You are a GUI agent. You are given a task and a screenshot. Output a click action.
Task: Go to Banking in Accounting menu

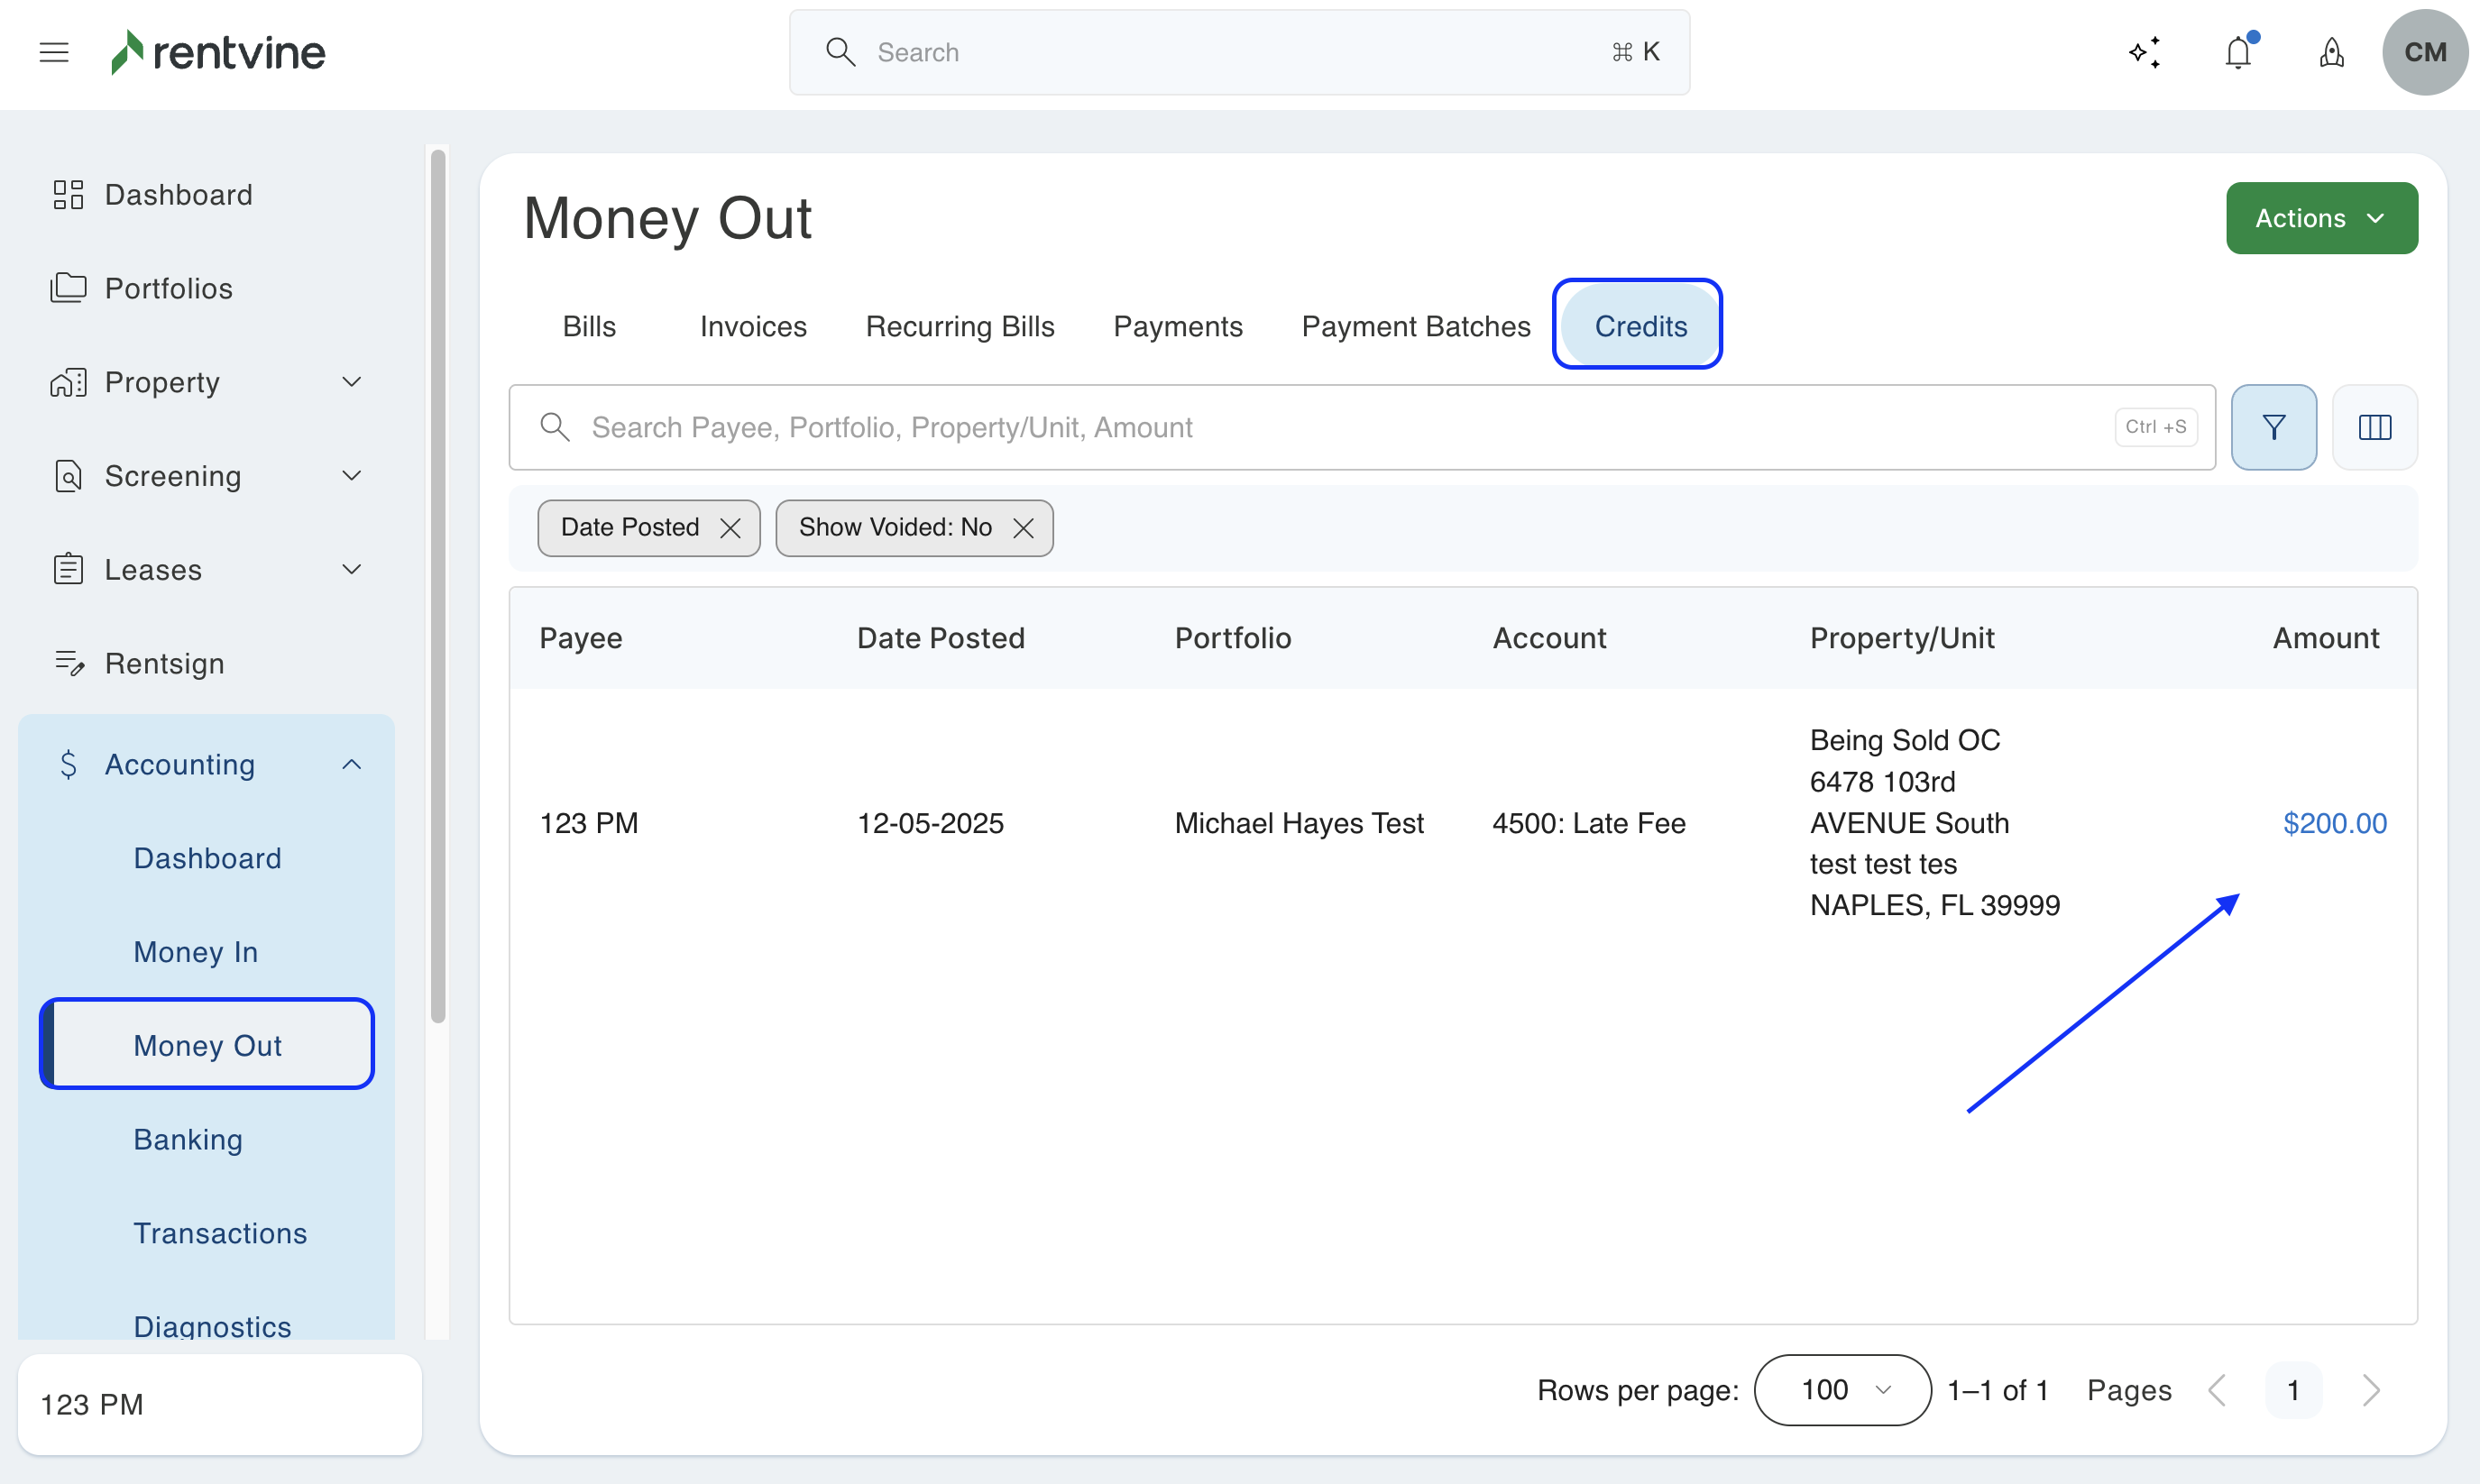click(188, 1139)
